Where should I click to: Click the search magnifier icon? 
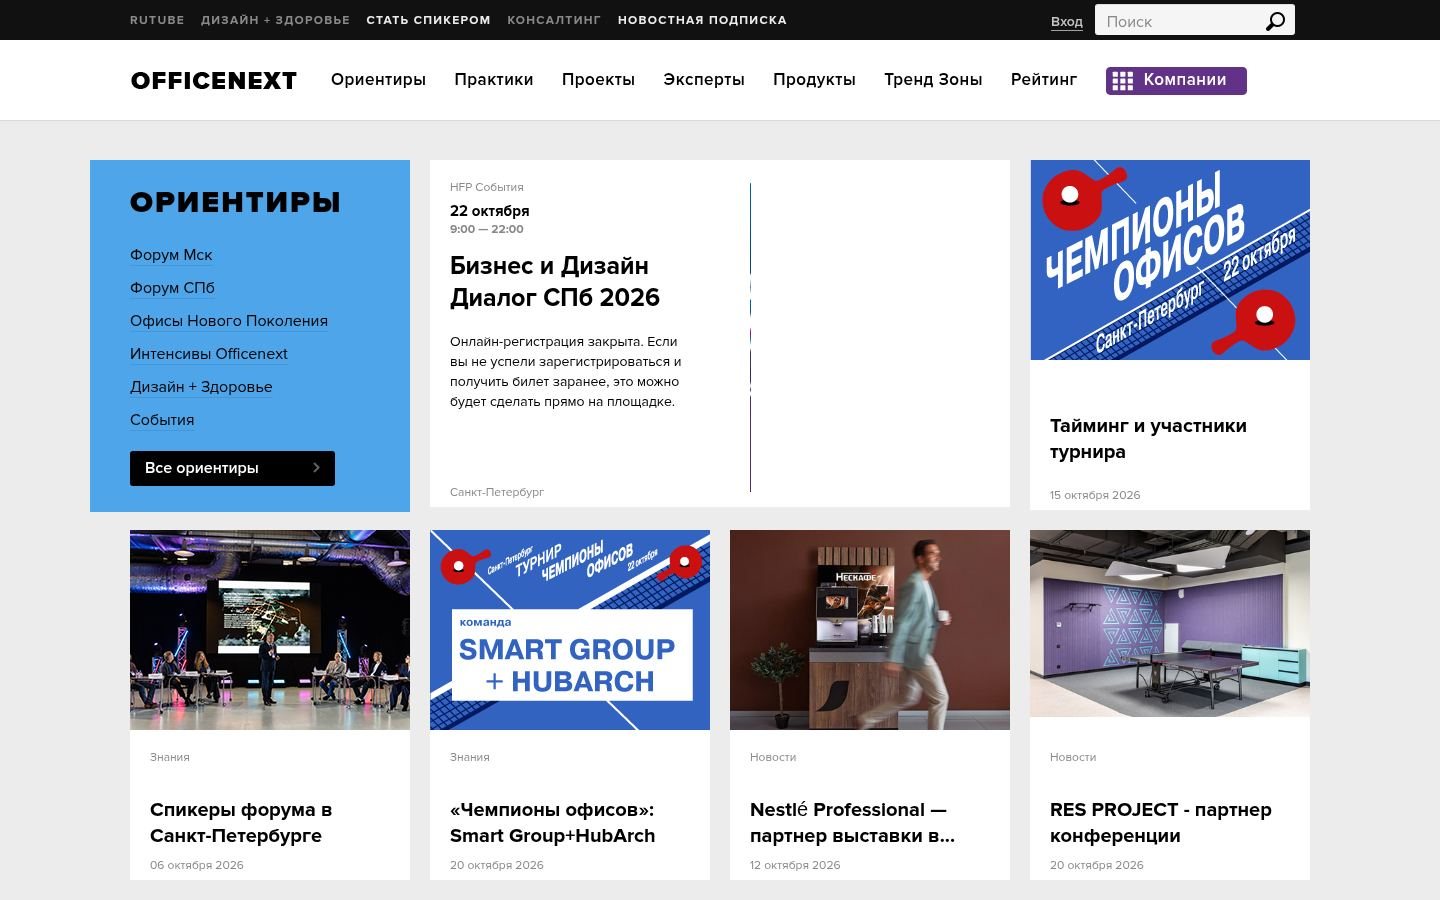point(1275,21)
